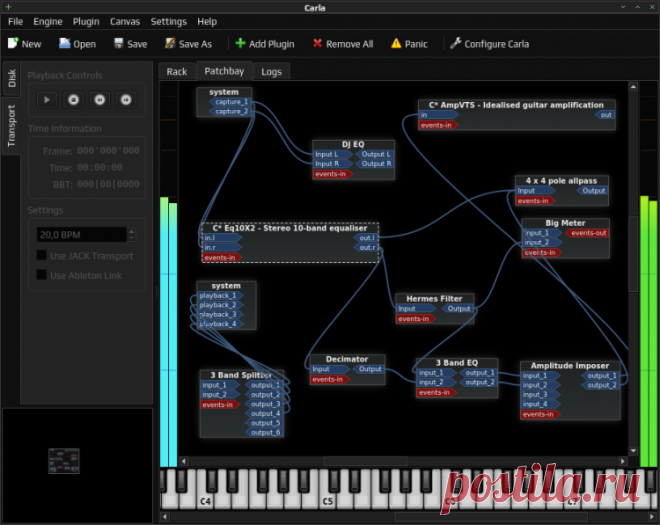The height and width of the screenshot is (525, 660).
Task: Click Big Meter events-out port
Action: tap(587, 233)
